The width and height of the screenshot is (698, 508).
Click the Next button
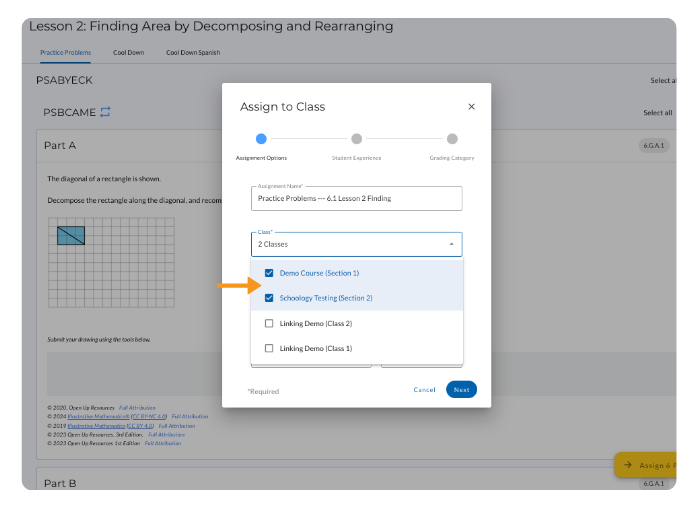pyautogui.click(x=461, y=390)
